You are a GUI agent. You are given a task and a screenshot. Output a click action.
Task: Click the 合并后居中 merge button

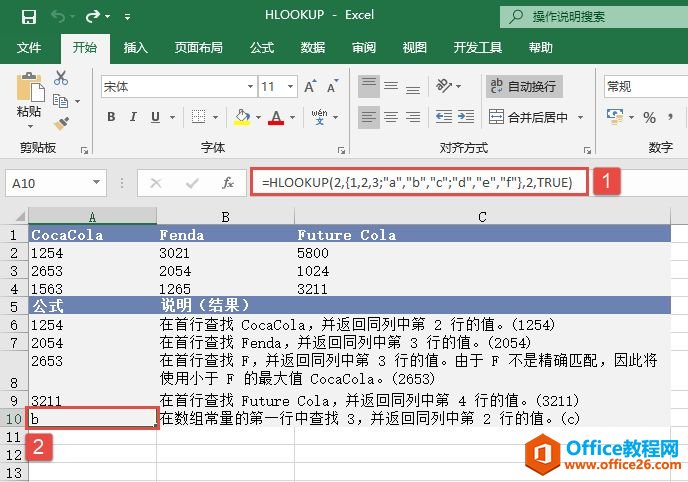[x=528, y=117]
